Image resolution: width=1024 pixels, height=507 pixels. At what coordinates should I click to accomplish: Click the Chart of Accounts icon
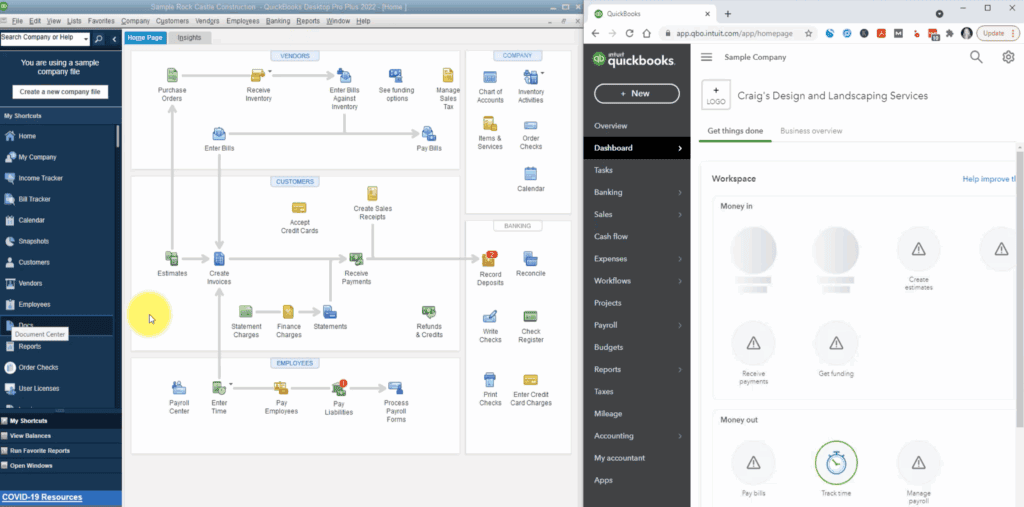click(x=490, y=77)
